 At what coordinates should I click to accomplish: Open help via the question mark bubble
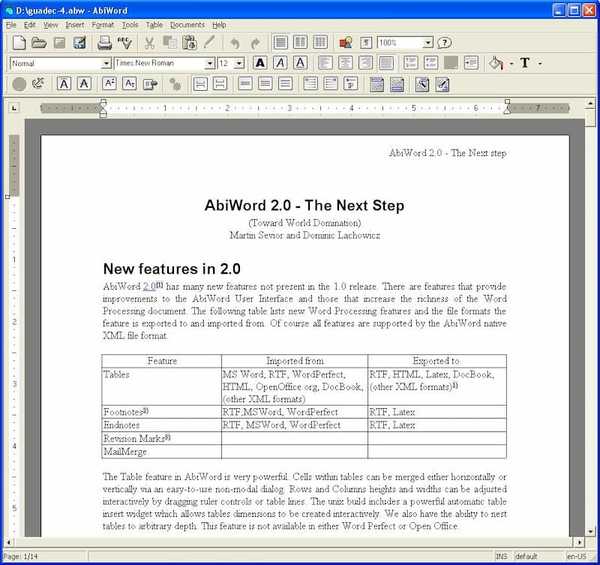point(444,43)
